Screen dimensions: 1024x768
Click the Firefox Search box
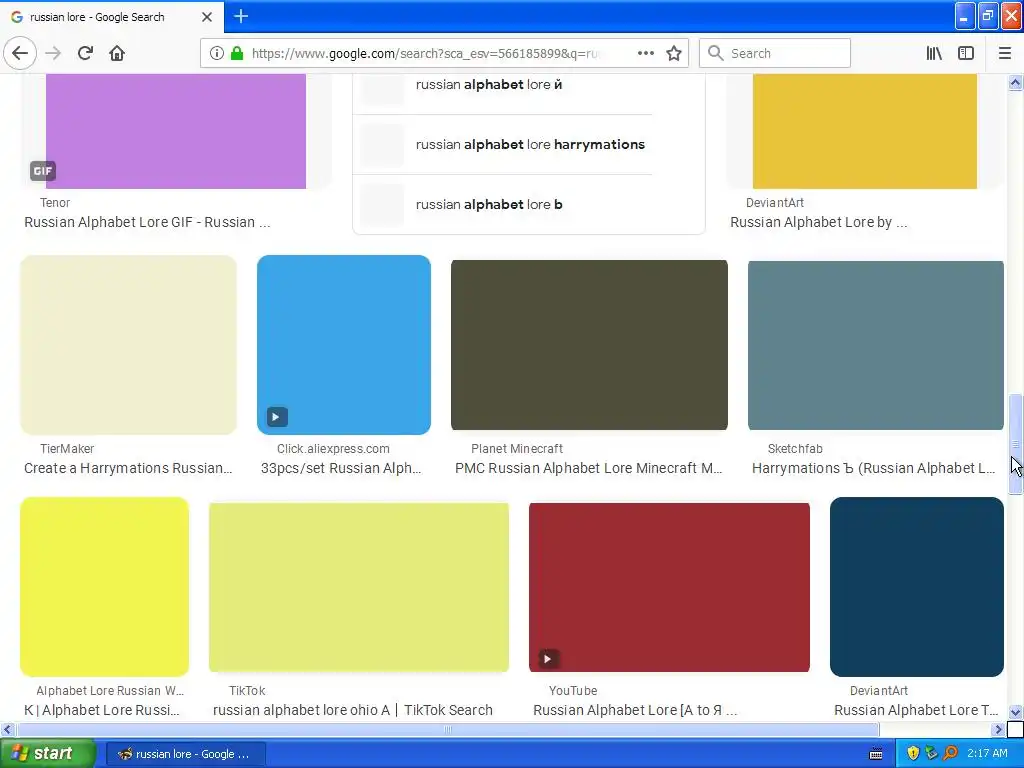[775, 53]
